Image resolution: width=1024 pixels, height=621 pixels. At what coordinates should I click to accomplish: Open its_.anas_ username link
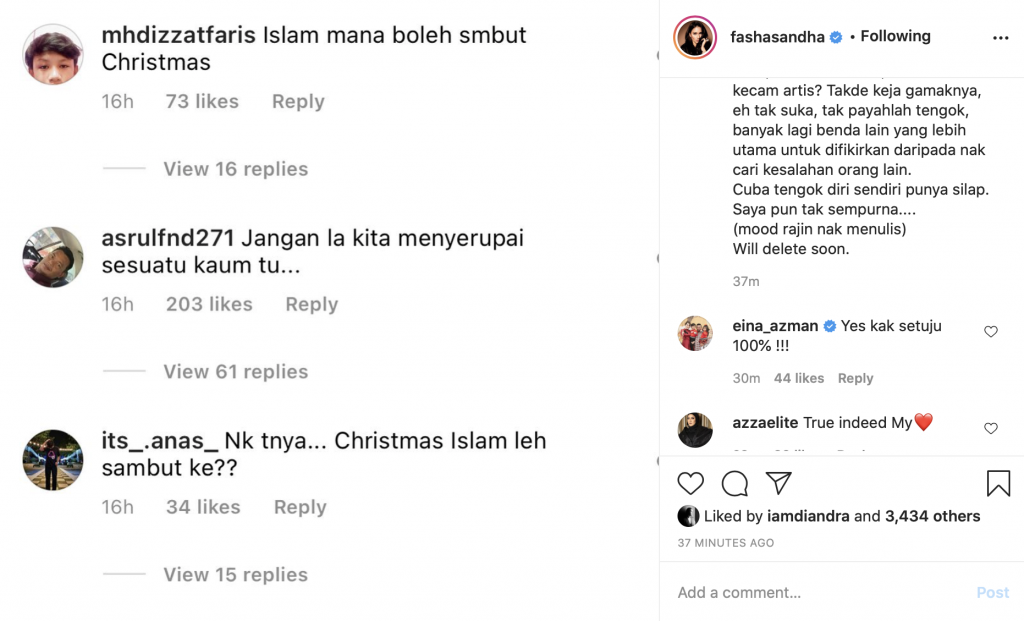pyautogui.click(x=159, y=441)
